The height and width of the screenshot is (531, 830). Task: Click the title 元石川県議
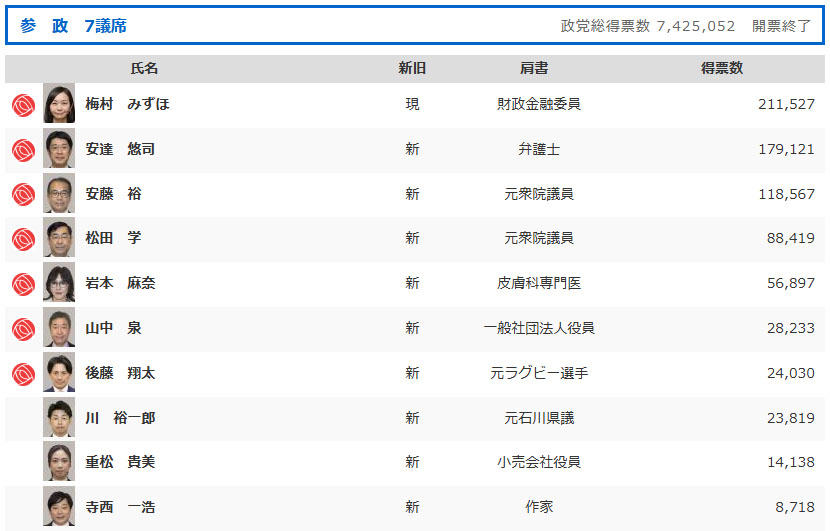539,418
